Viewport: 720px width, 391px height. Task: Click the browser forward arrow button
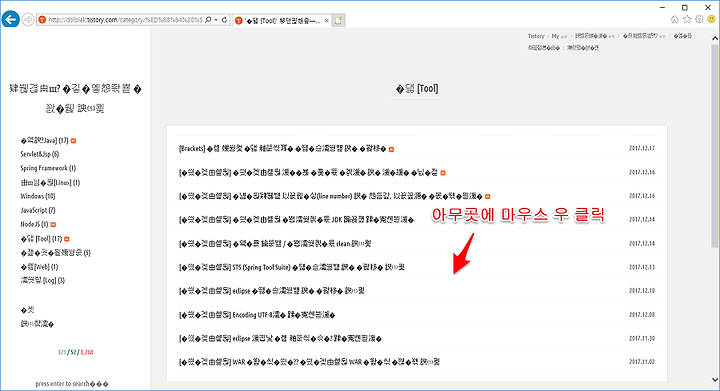point(28,20)
